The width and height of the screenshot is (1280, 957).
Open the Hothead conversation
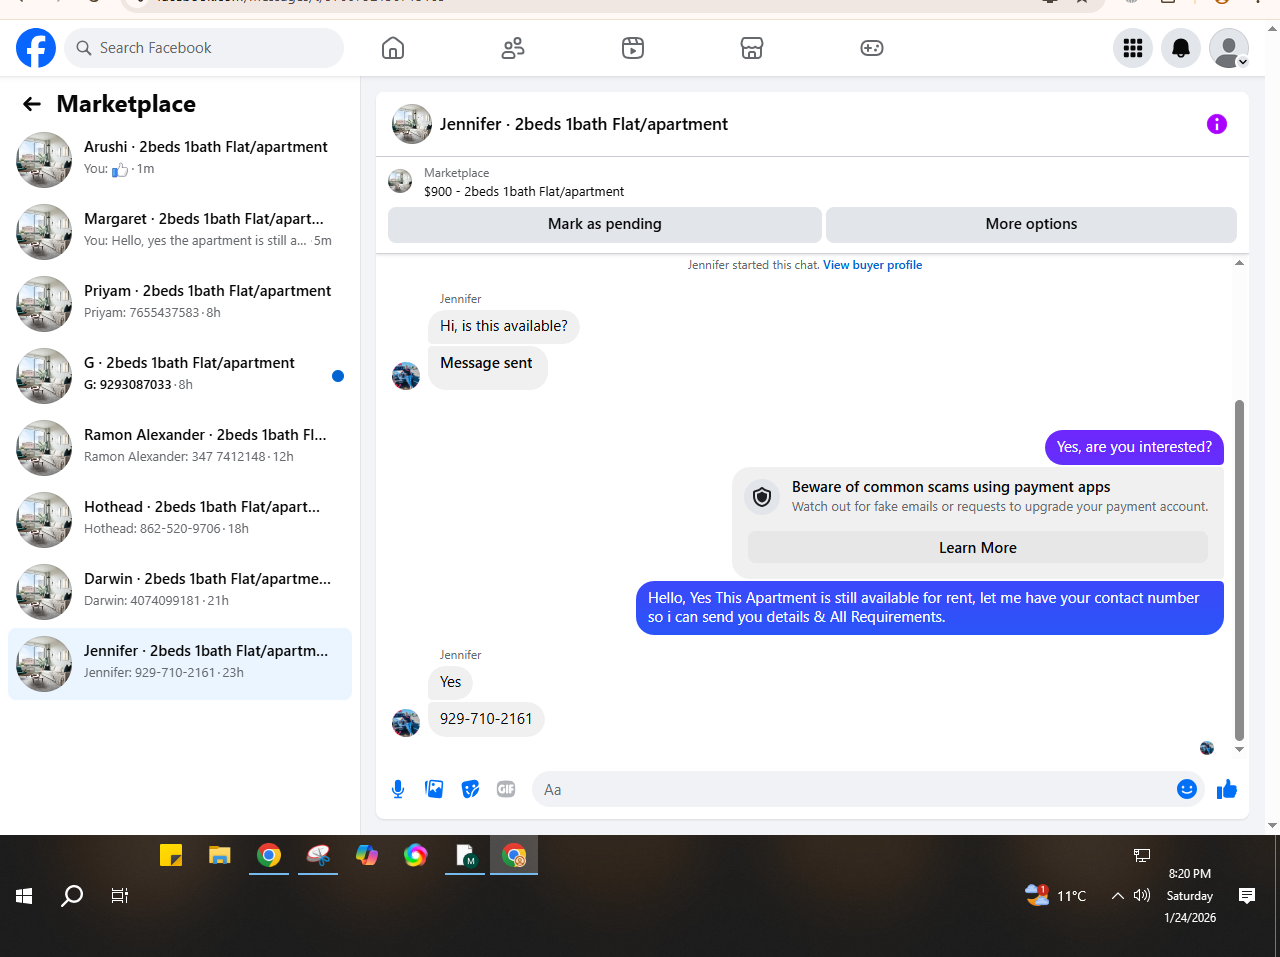tap(180, 520)
